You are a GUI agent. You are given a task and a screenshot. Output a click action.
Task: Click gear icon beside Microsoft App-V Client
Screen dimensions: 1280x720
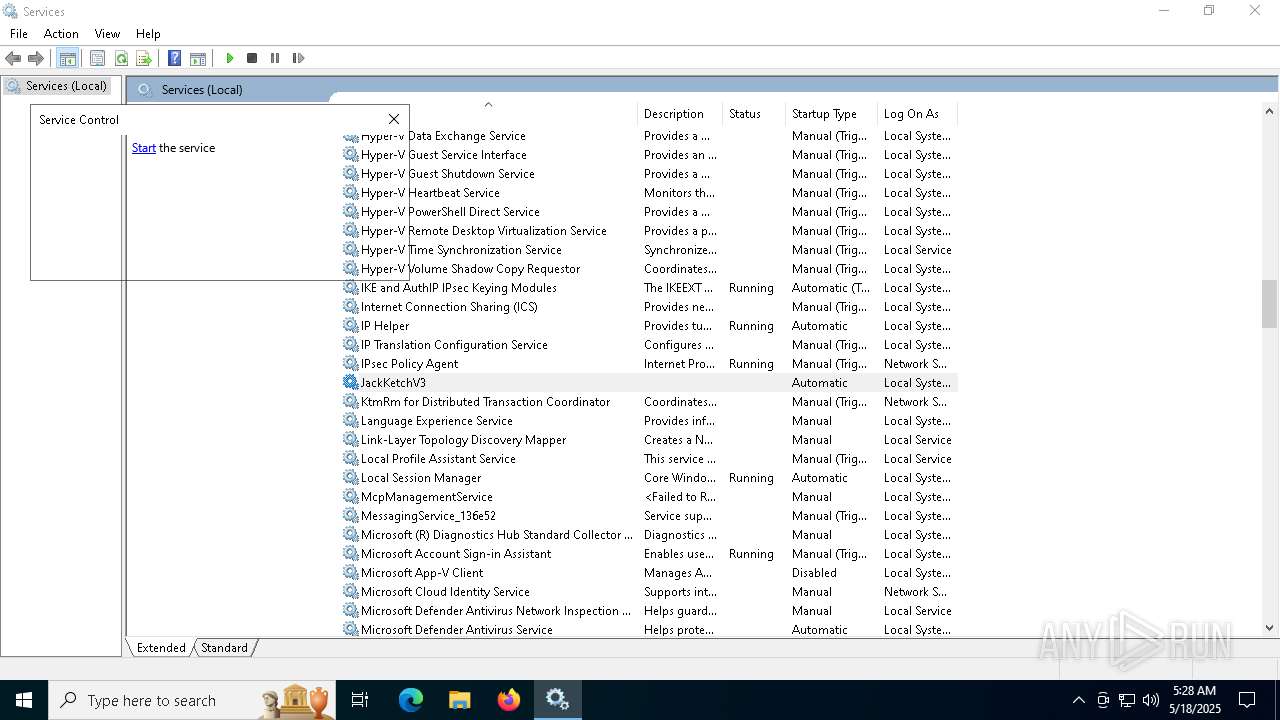click(350, 573)
